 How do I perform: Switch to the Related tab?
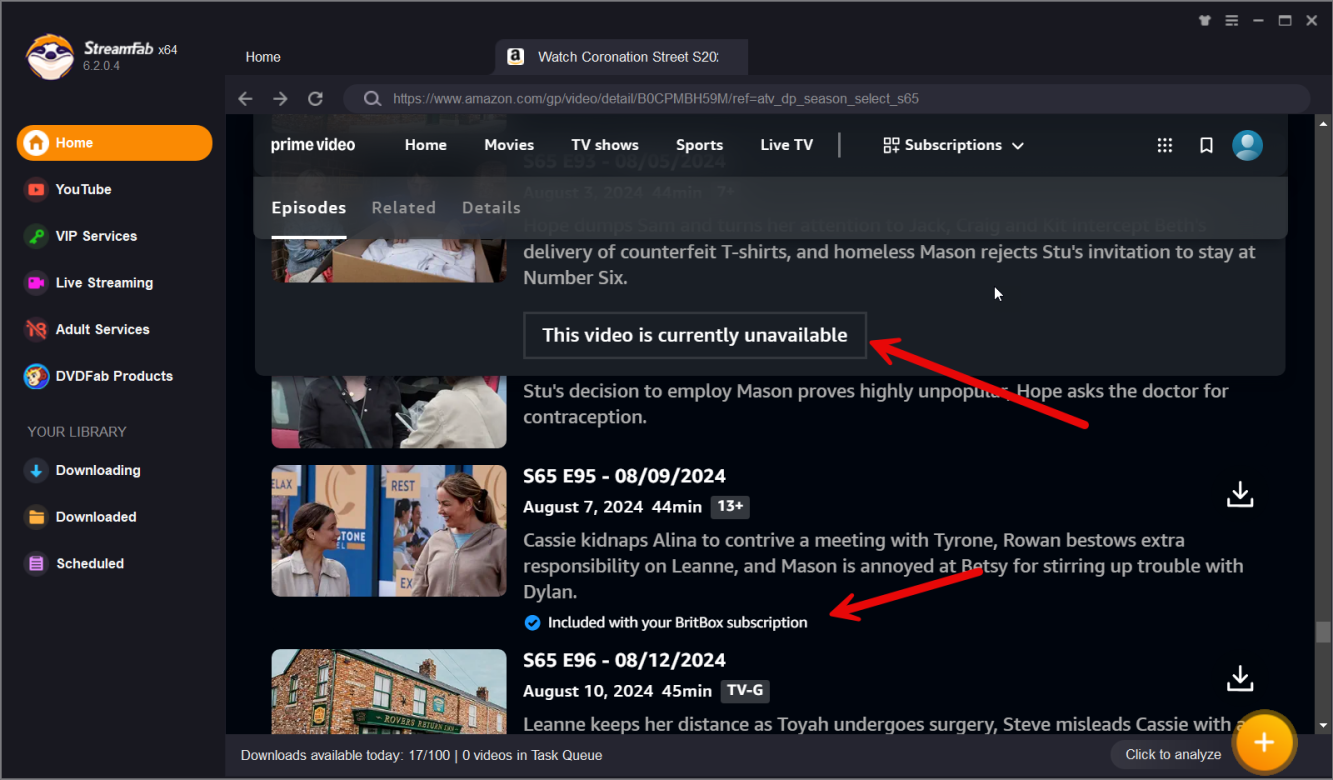coord(403,208)
